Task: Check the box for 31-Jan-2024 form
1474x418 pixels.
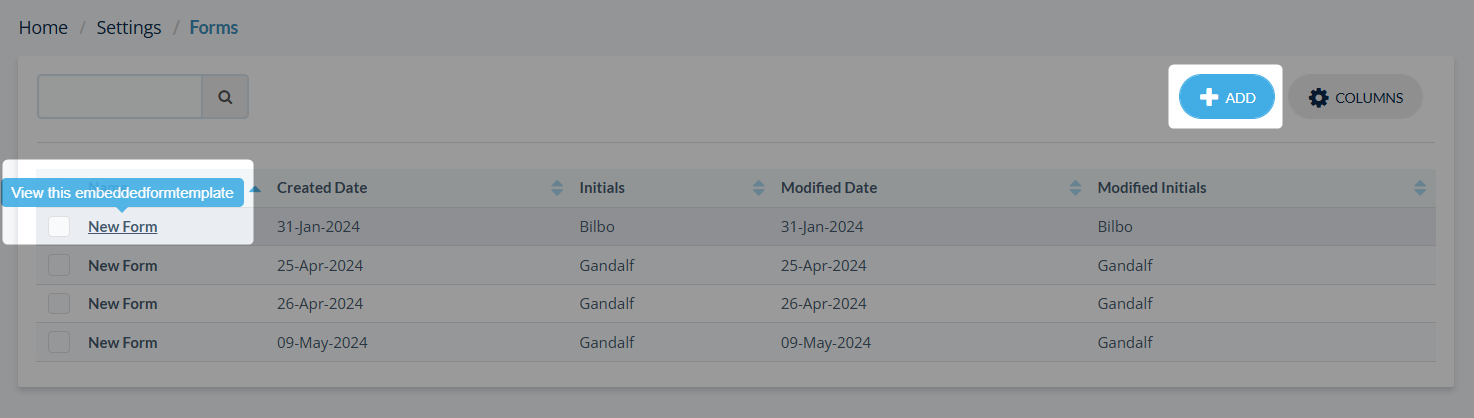Action: (59, 226)
